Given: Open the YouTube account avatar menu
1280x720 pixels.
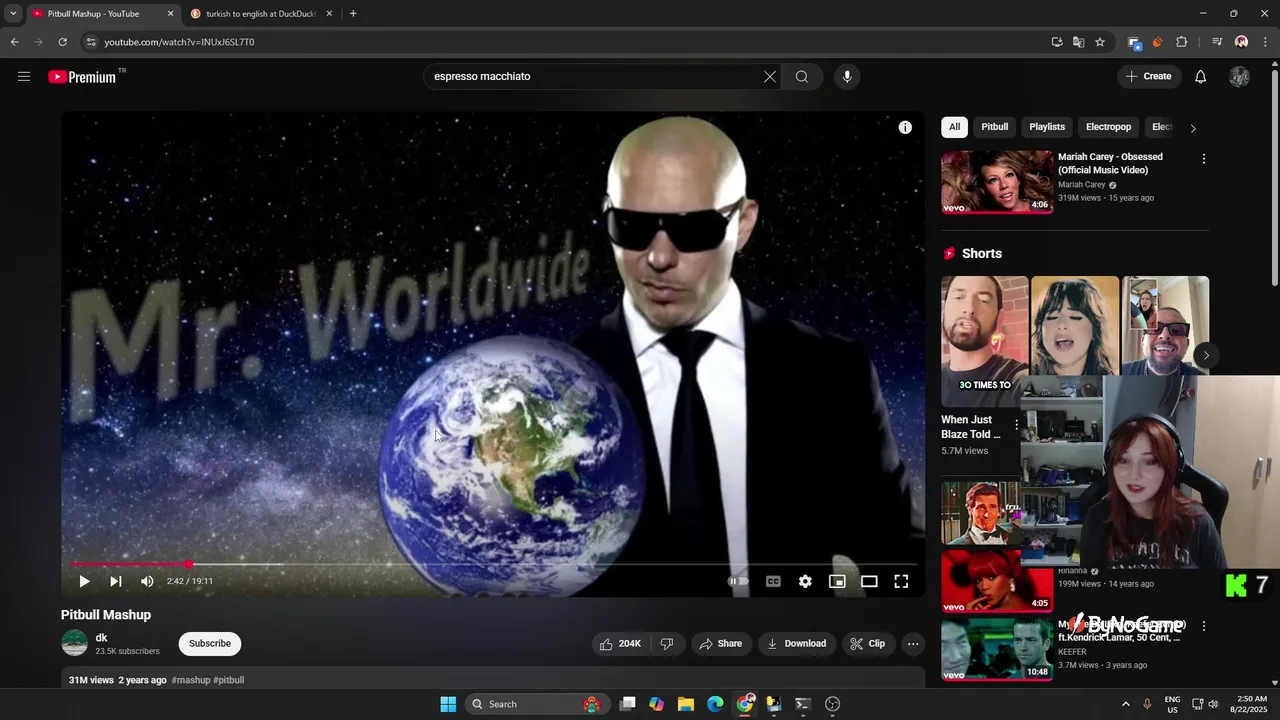Looking at the screenshot, I should point(1239,76).
